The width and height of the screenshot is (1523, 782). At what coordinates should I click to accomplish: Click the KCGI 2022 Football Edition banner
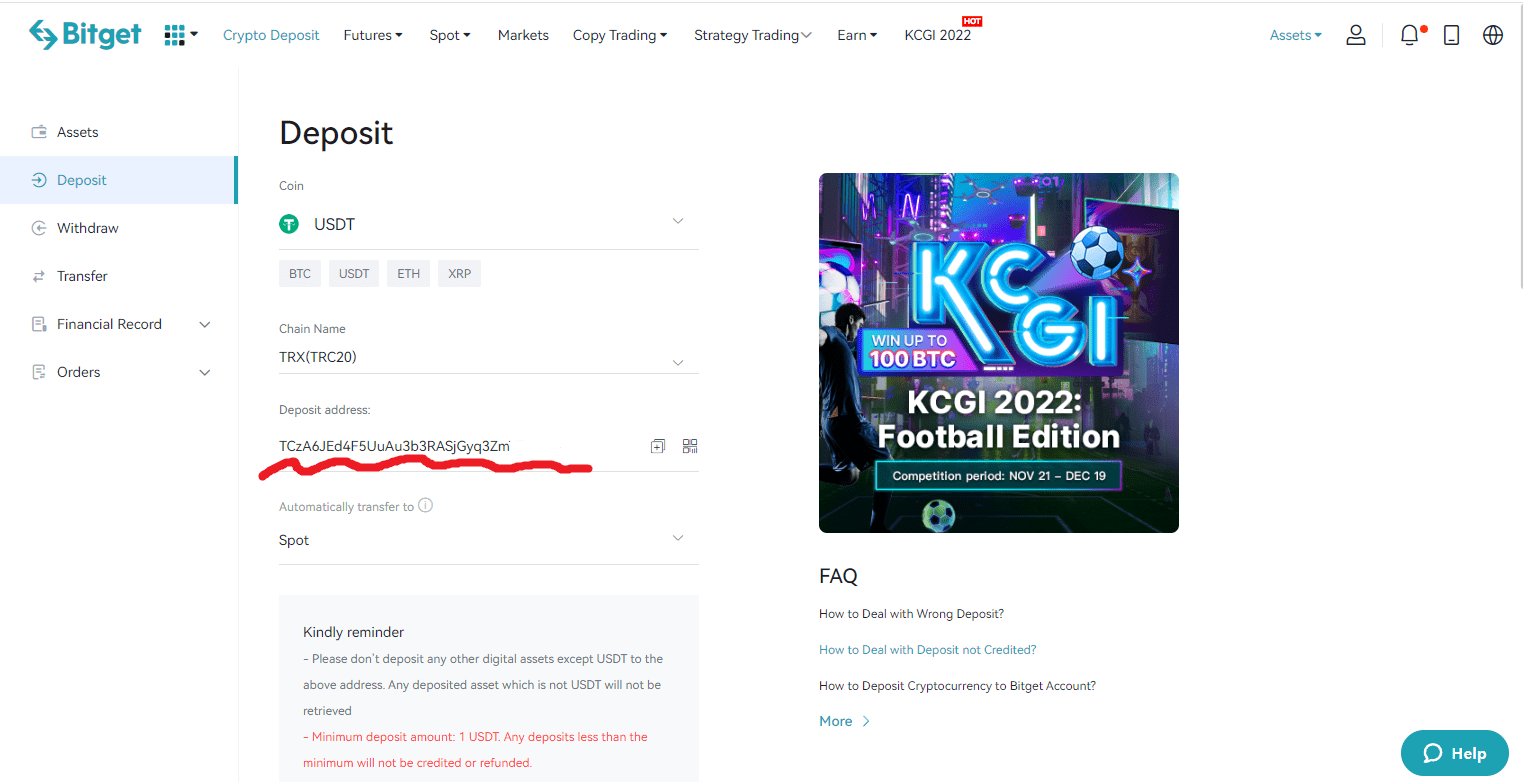(998, 352)
